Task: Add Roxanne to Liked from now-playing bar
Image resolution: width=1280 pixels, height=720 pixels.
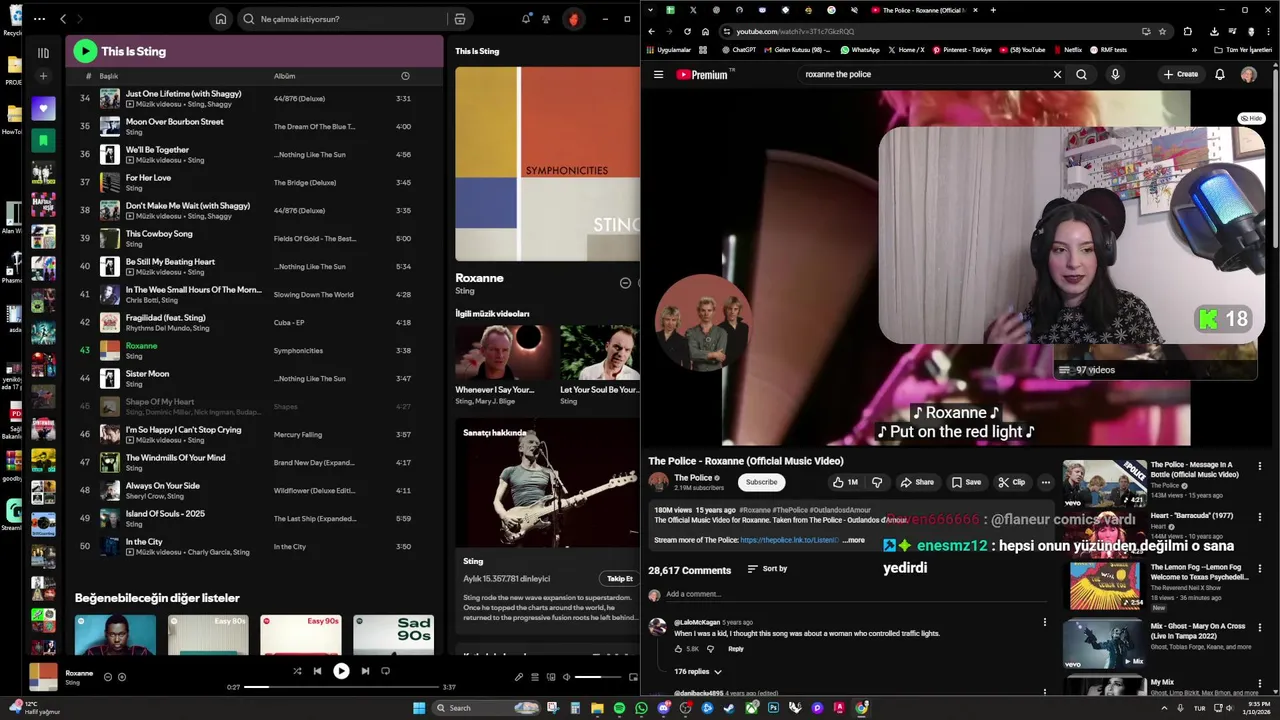Action: (122, 677)
